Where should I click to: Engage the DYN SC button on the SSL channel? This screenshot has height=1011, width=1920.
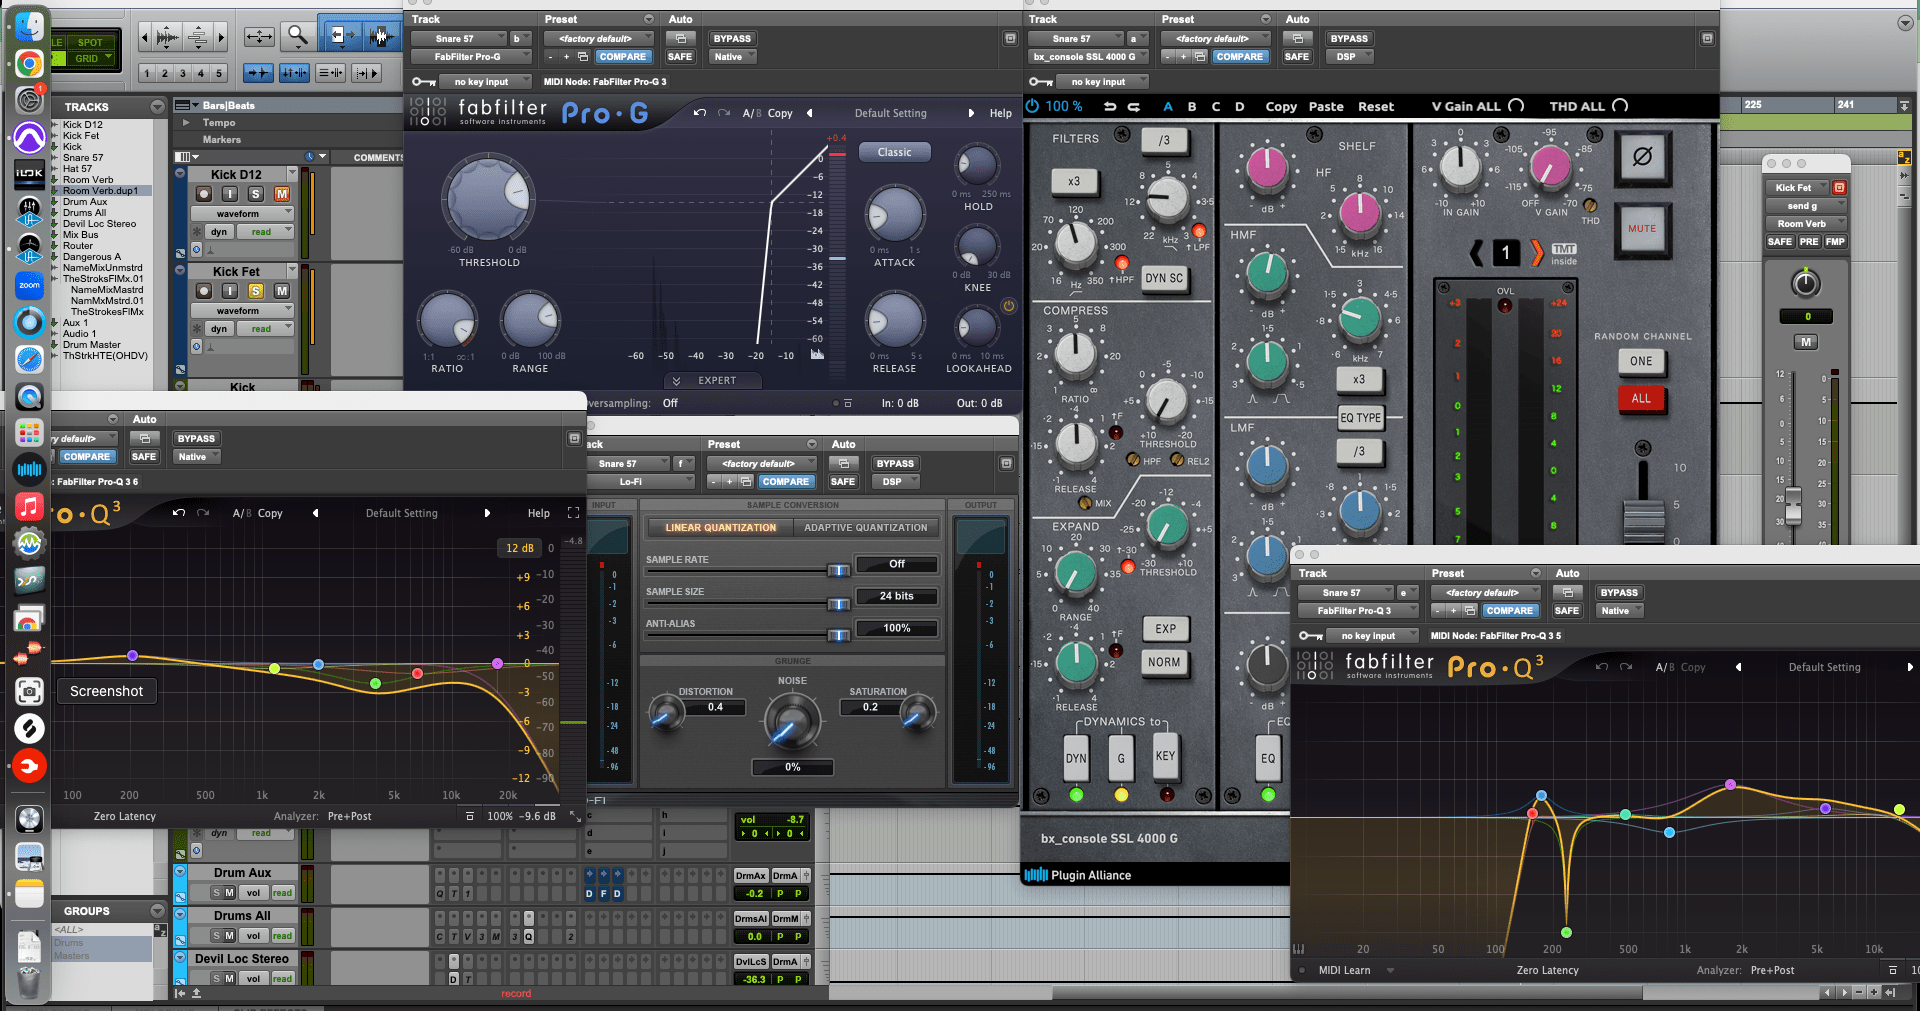coord(1163,278)
